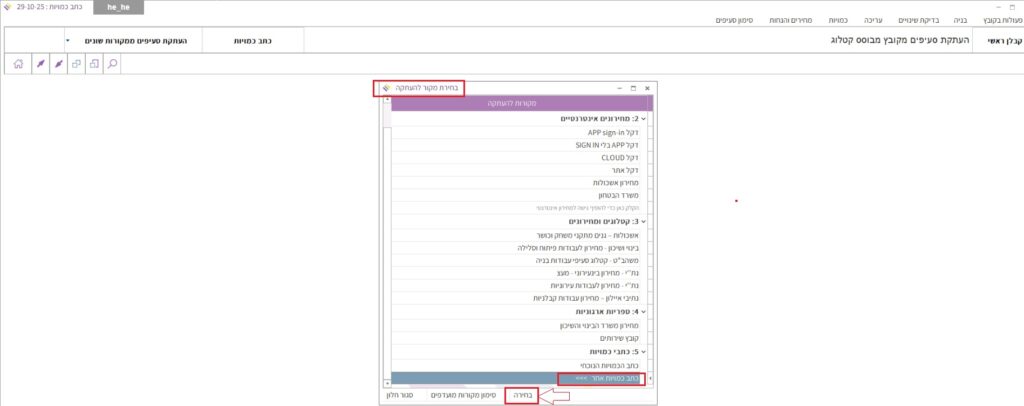Click the stepped window layout icon
The height and width of the screenshot is (406, 1024).
pos(94,63)
